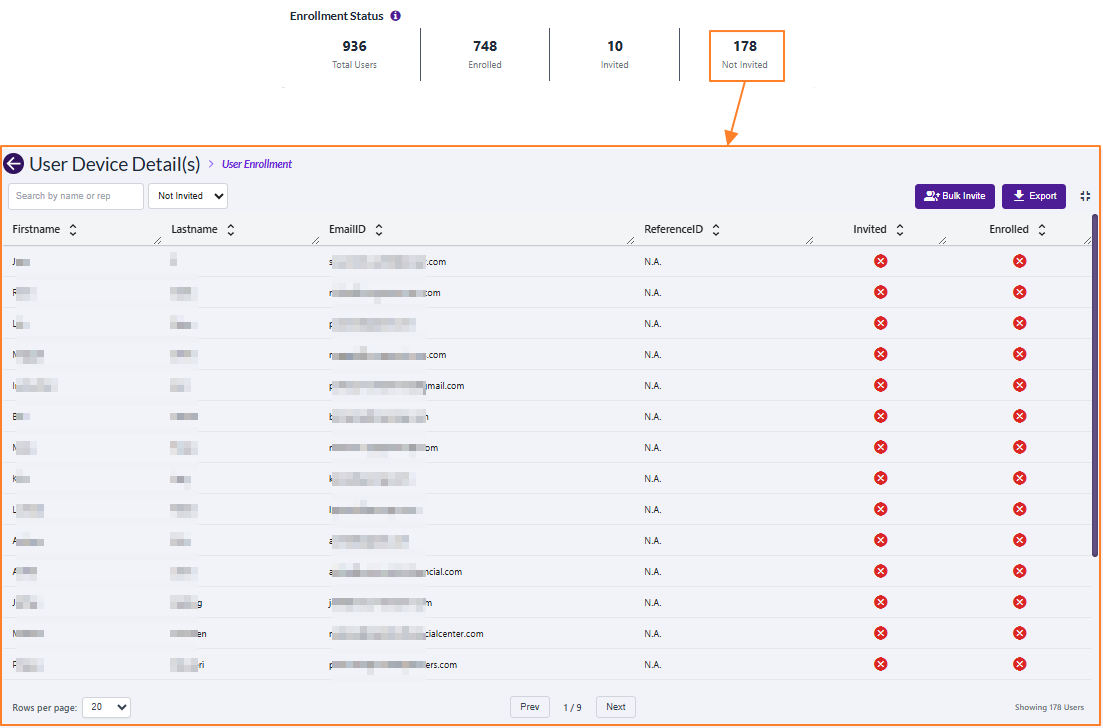Screen dimensions: 1103x728
Task: Open the Rows per page dropdown
Action: [x=106, y=707]
